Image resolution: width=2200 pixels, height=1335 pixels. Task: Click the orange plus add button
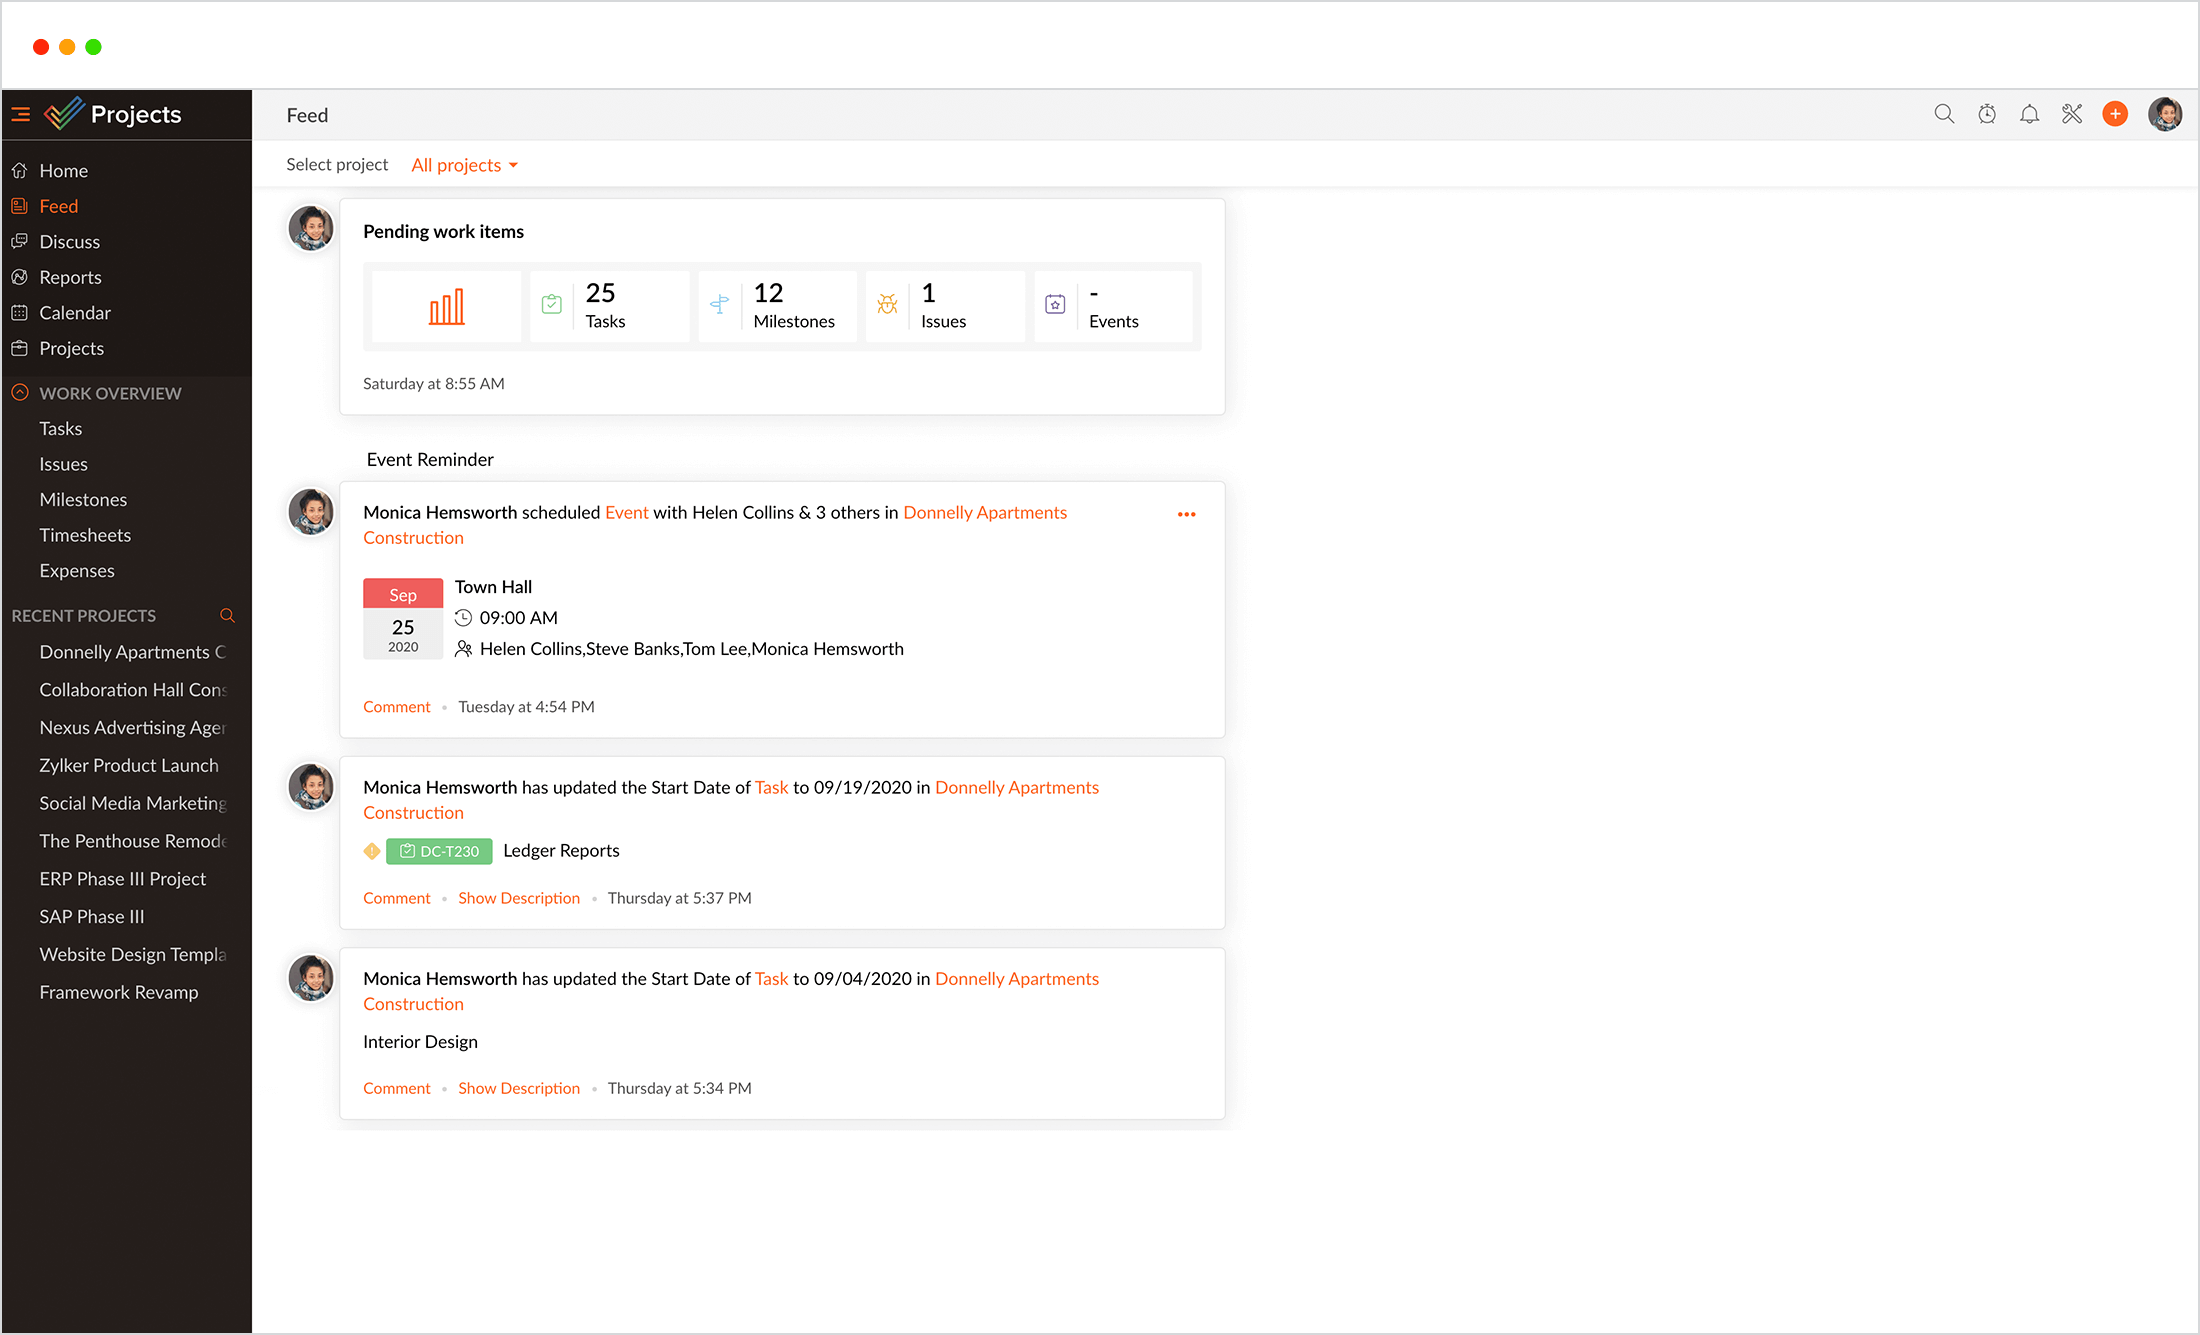[x=2115, y=114]
